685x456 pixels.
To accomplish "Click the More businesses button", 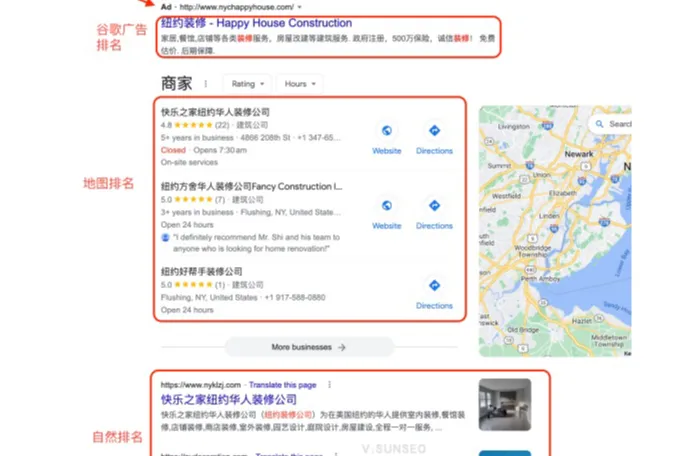I will 309,347.
